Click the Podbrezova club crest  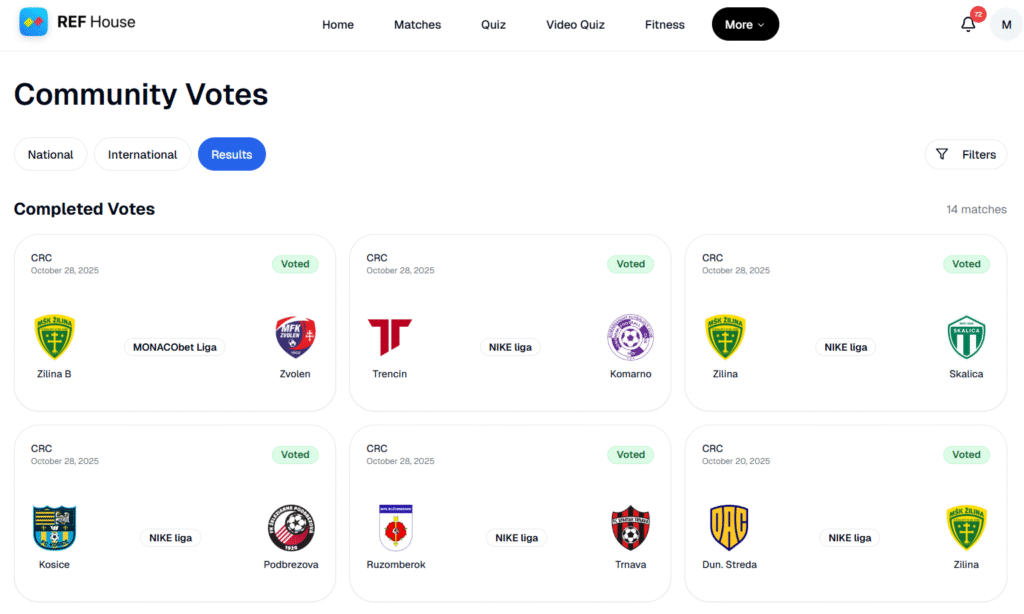[x=295, y=528]
